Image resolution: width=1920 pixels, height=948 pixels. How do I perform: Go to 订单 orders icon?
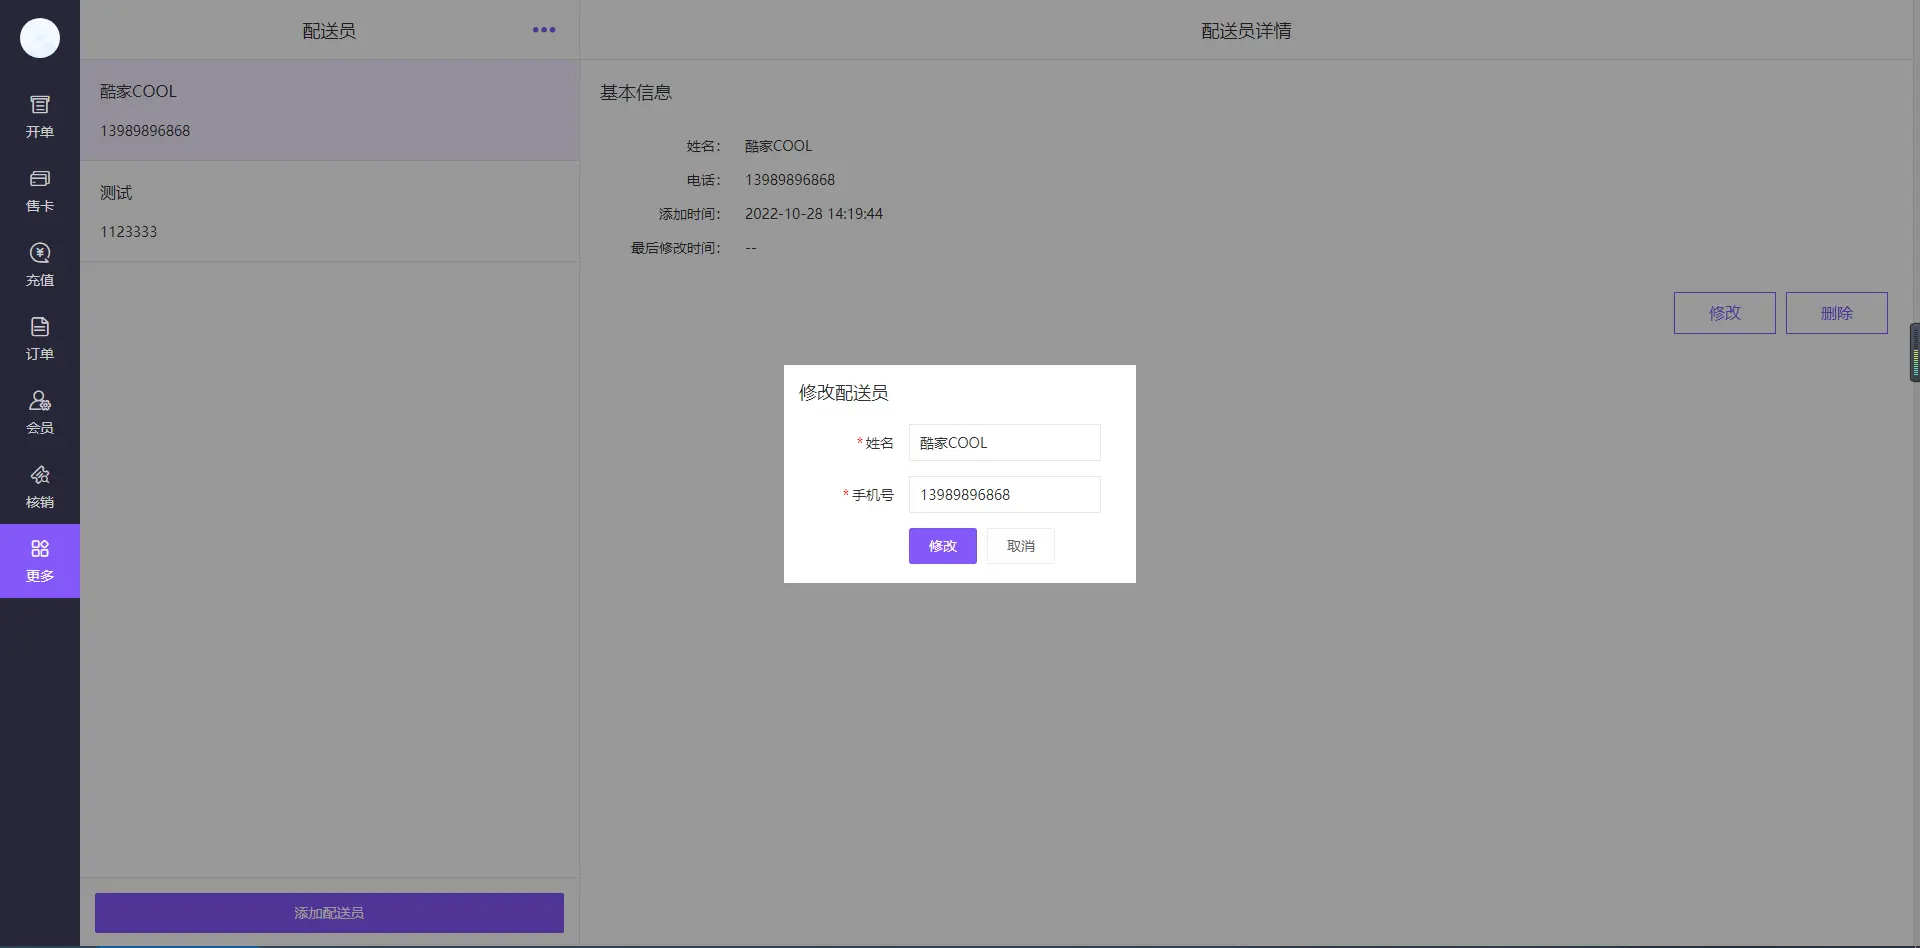[x=40, y=338]
